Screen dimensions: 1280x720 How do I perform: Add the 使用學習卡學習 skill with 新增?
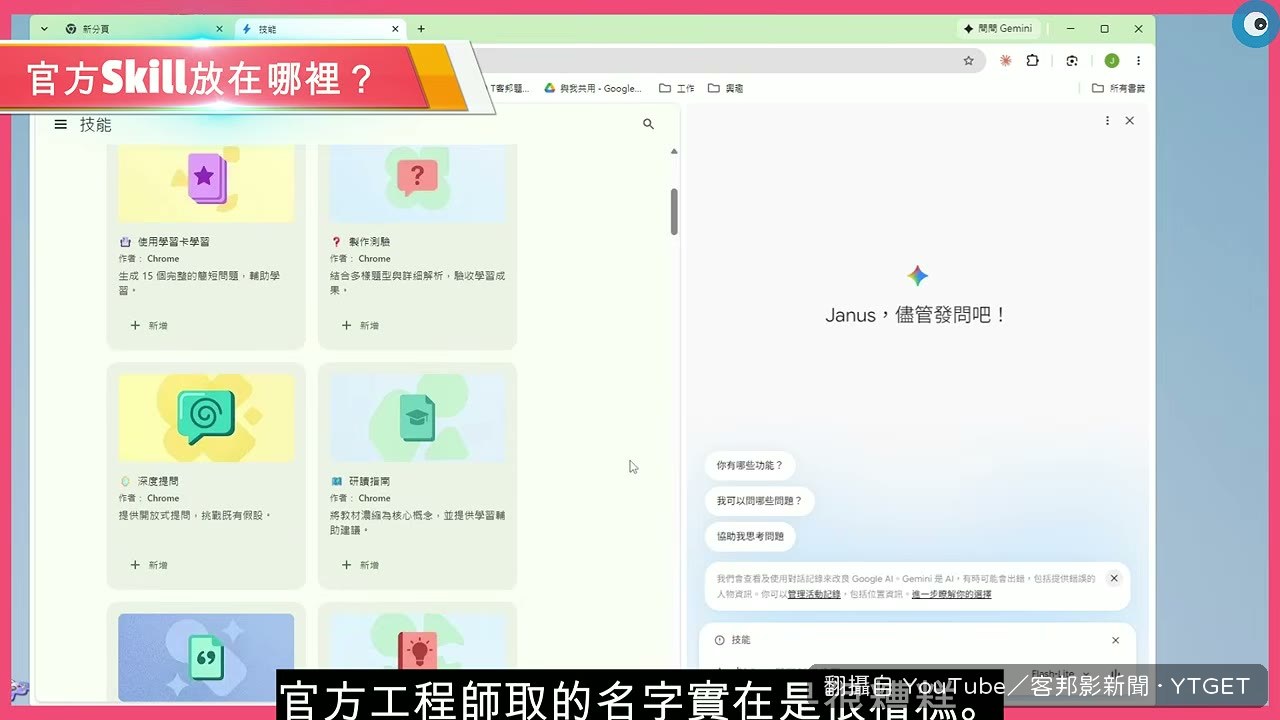149,325
